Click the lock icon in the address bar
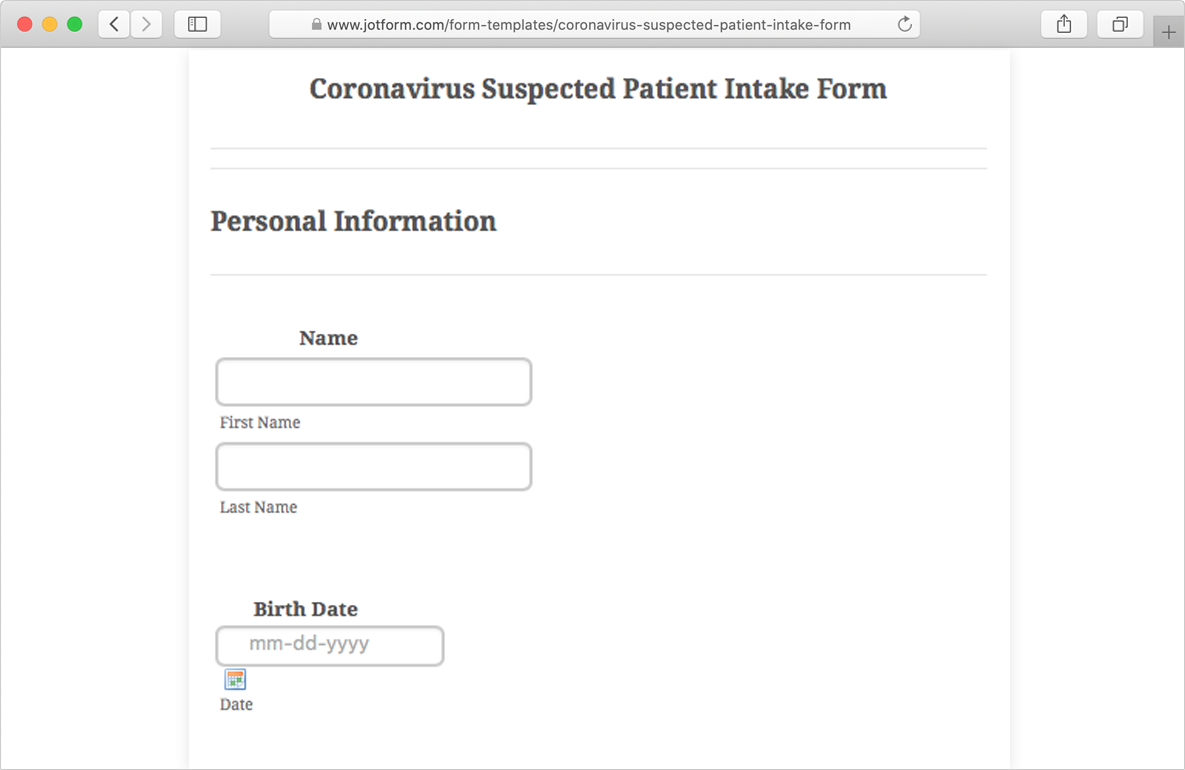This screenshot has width=1185, height=770. (316, 25)
